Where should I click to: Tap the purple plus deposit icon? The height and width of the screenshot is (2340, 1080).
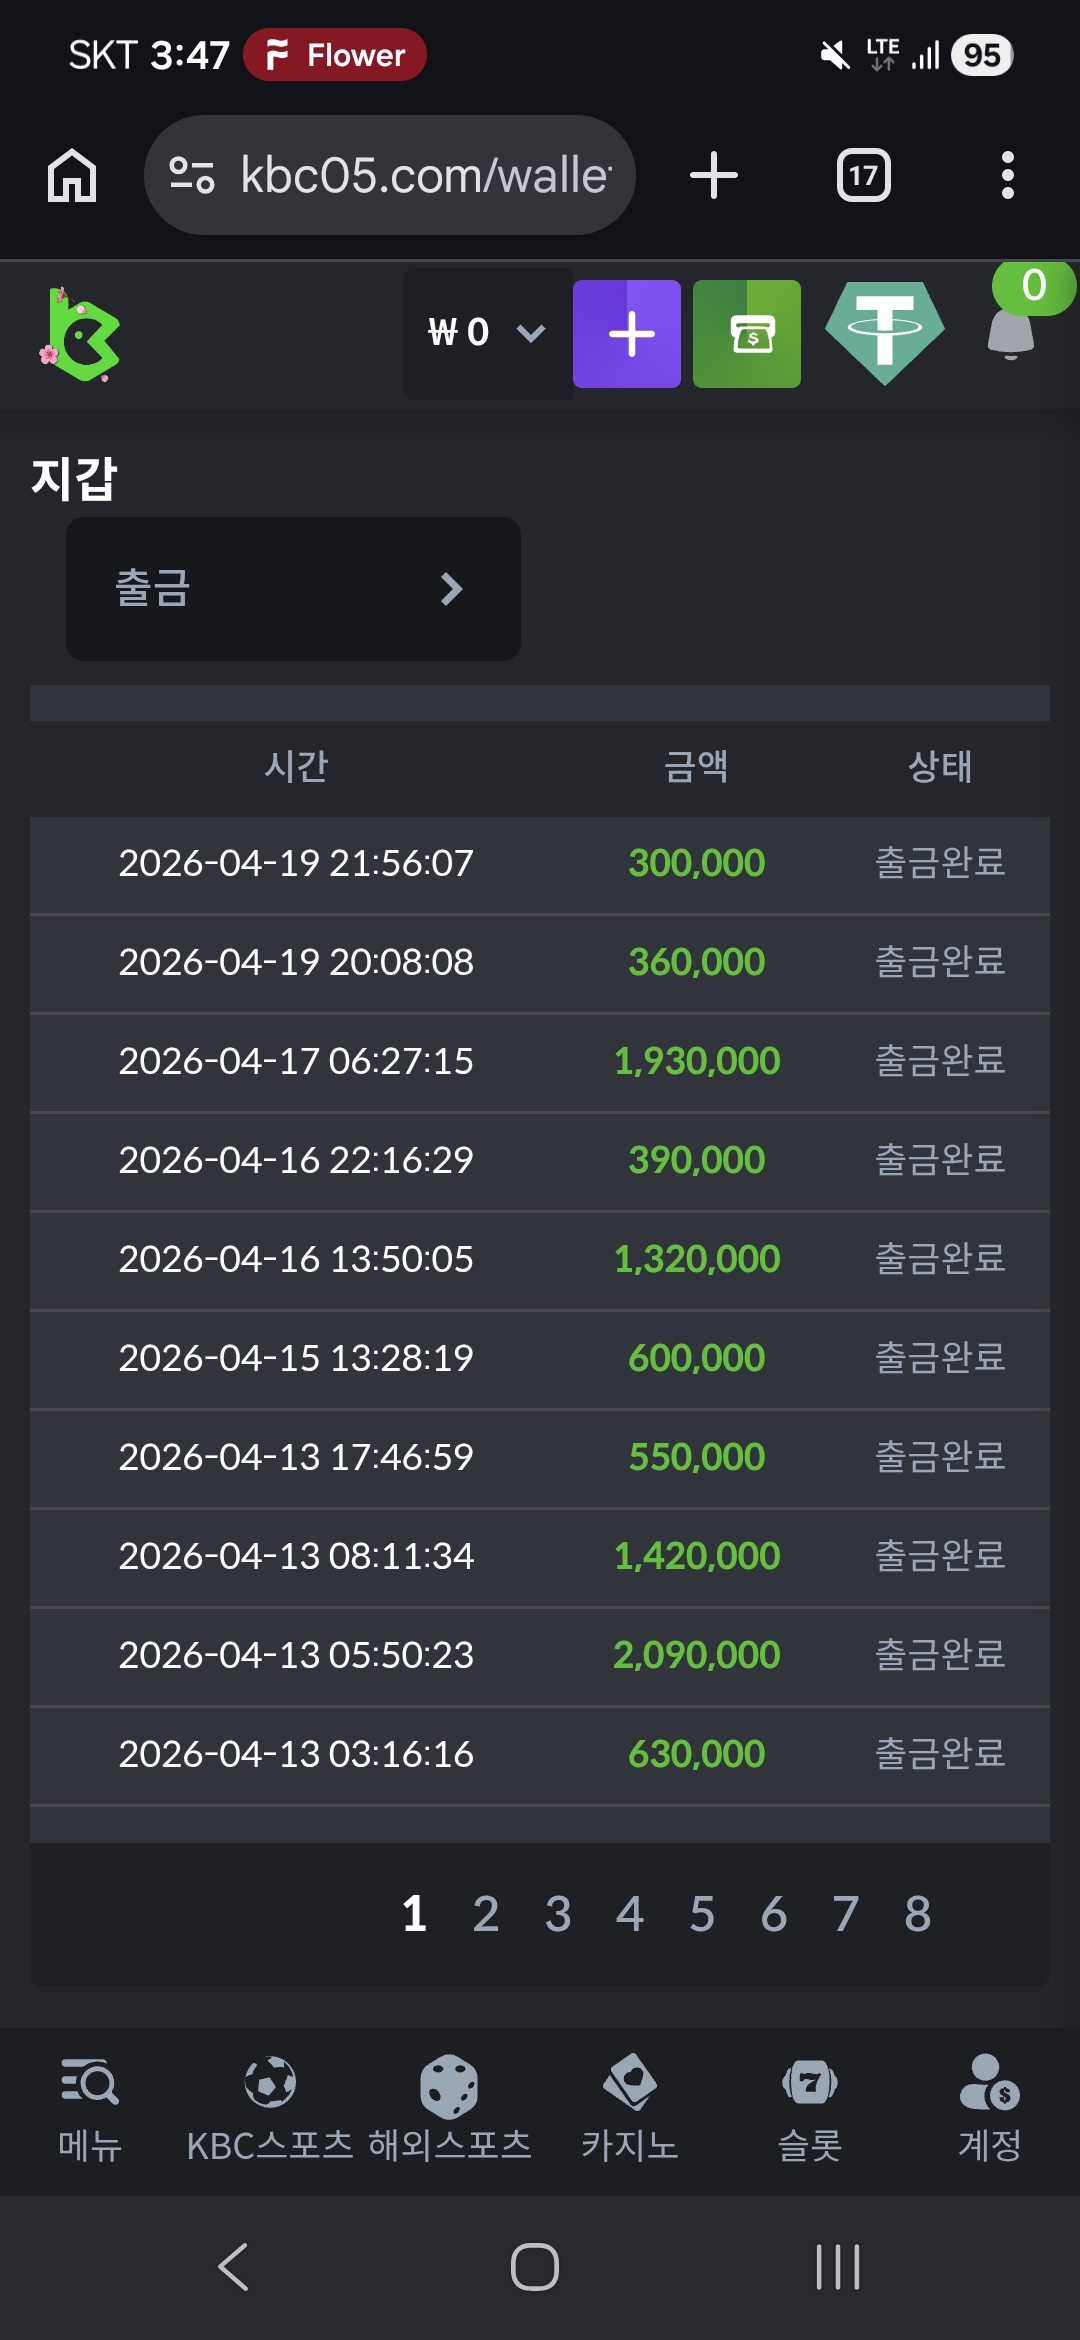coord(627,334)
